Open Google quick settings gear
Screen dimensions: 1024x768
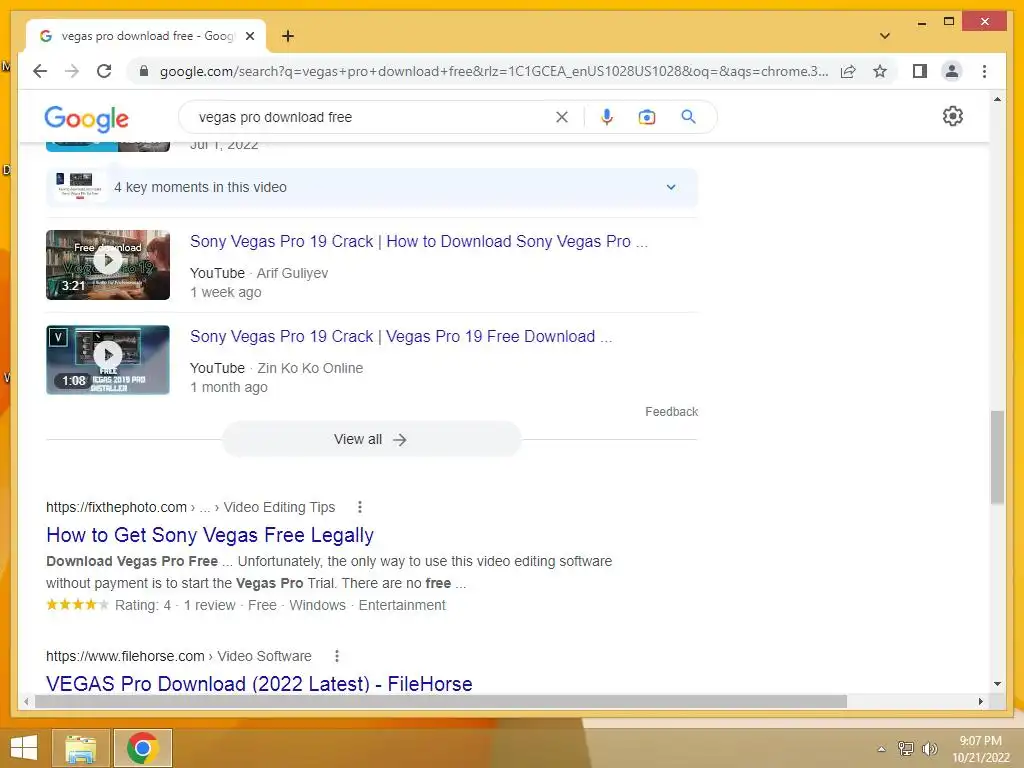952,116
